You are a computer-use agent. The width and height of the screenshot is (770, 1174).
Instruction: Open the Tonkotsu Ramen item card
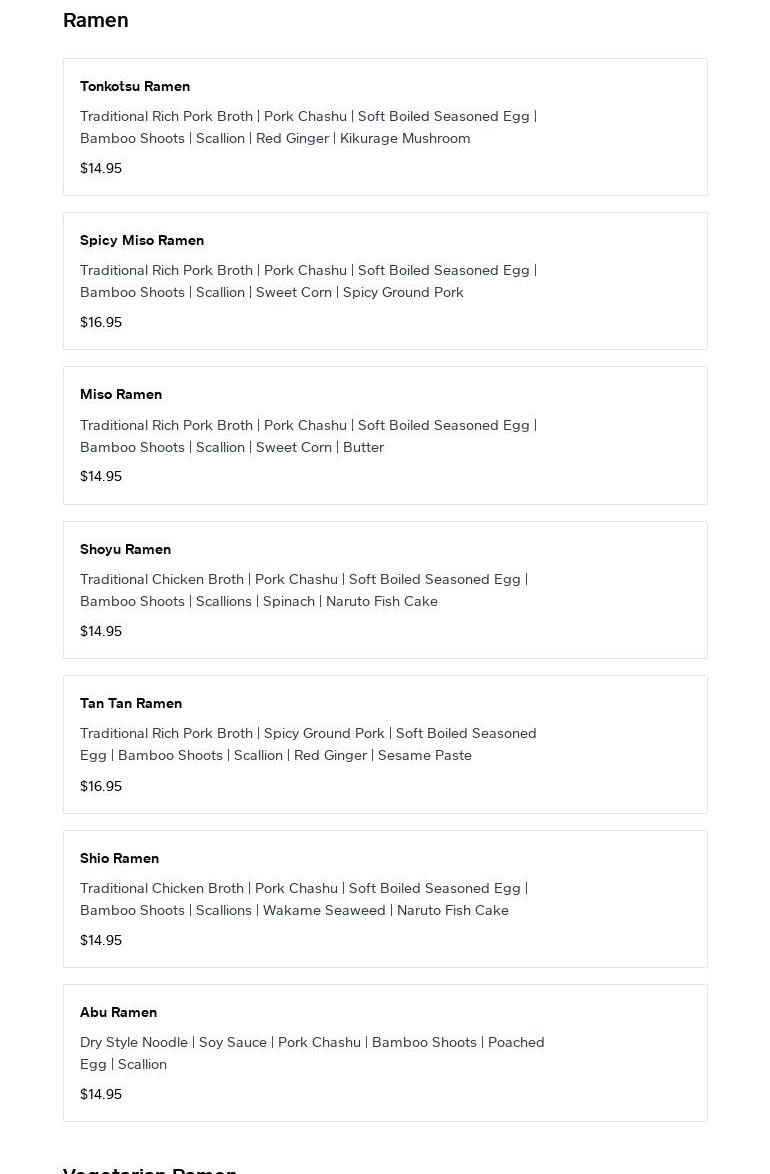pos(385,127)
